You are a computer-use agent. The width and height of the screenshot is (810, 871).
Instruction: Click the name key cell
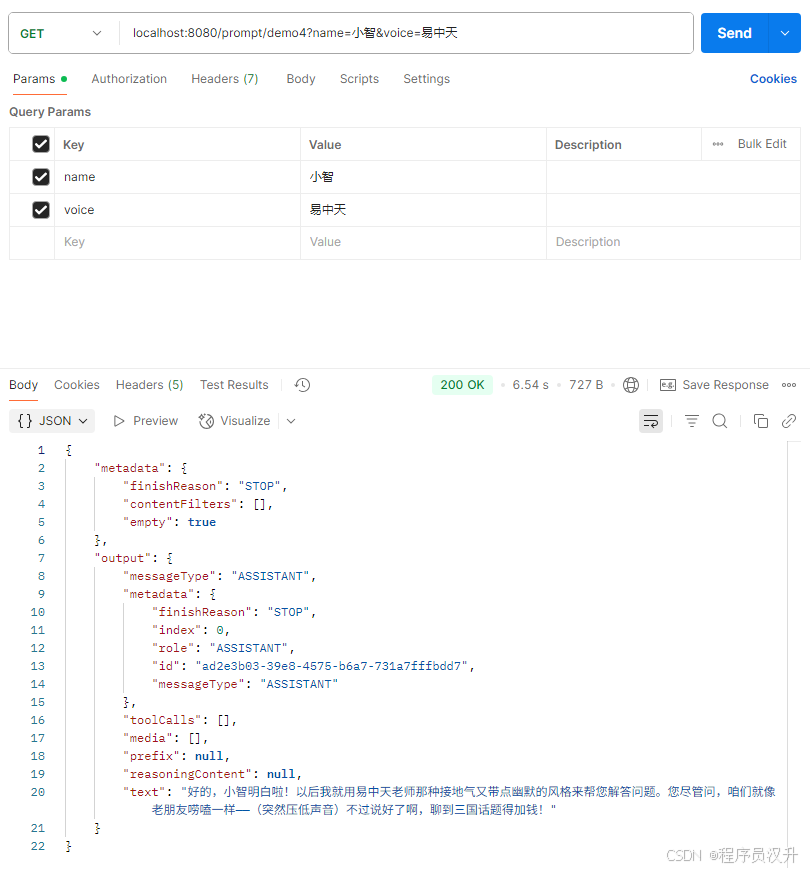(177, 177)
